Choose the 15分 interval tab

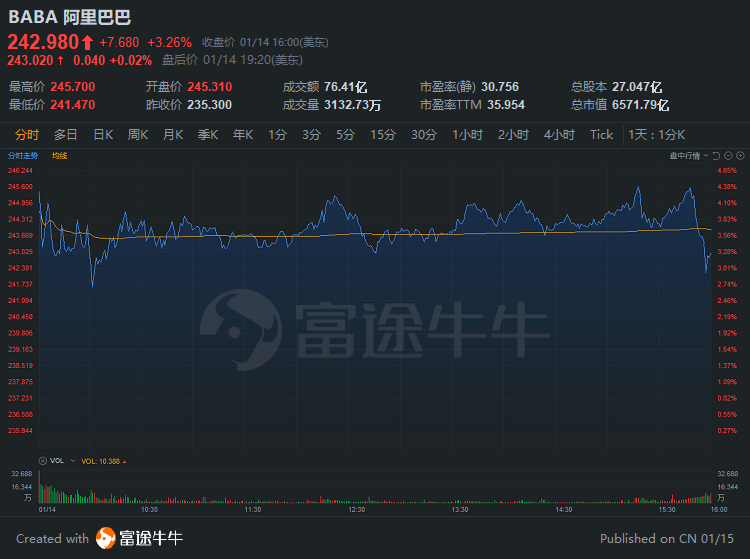383,135
